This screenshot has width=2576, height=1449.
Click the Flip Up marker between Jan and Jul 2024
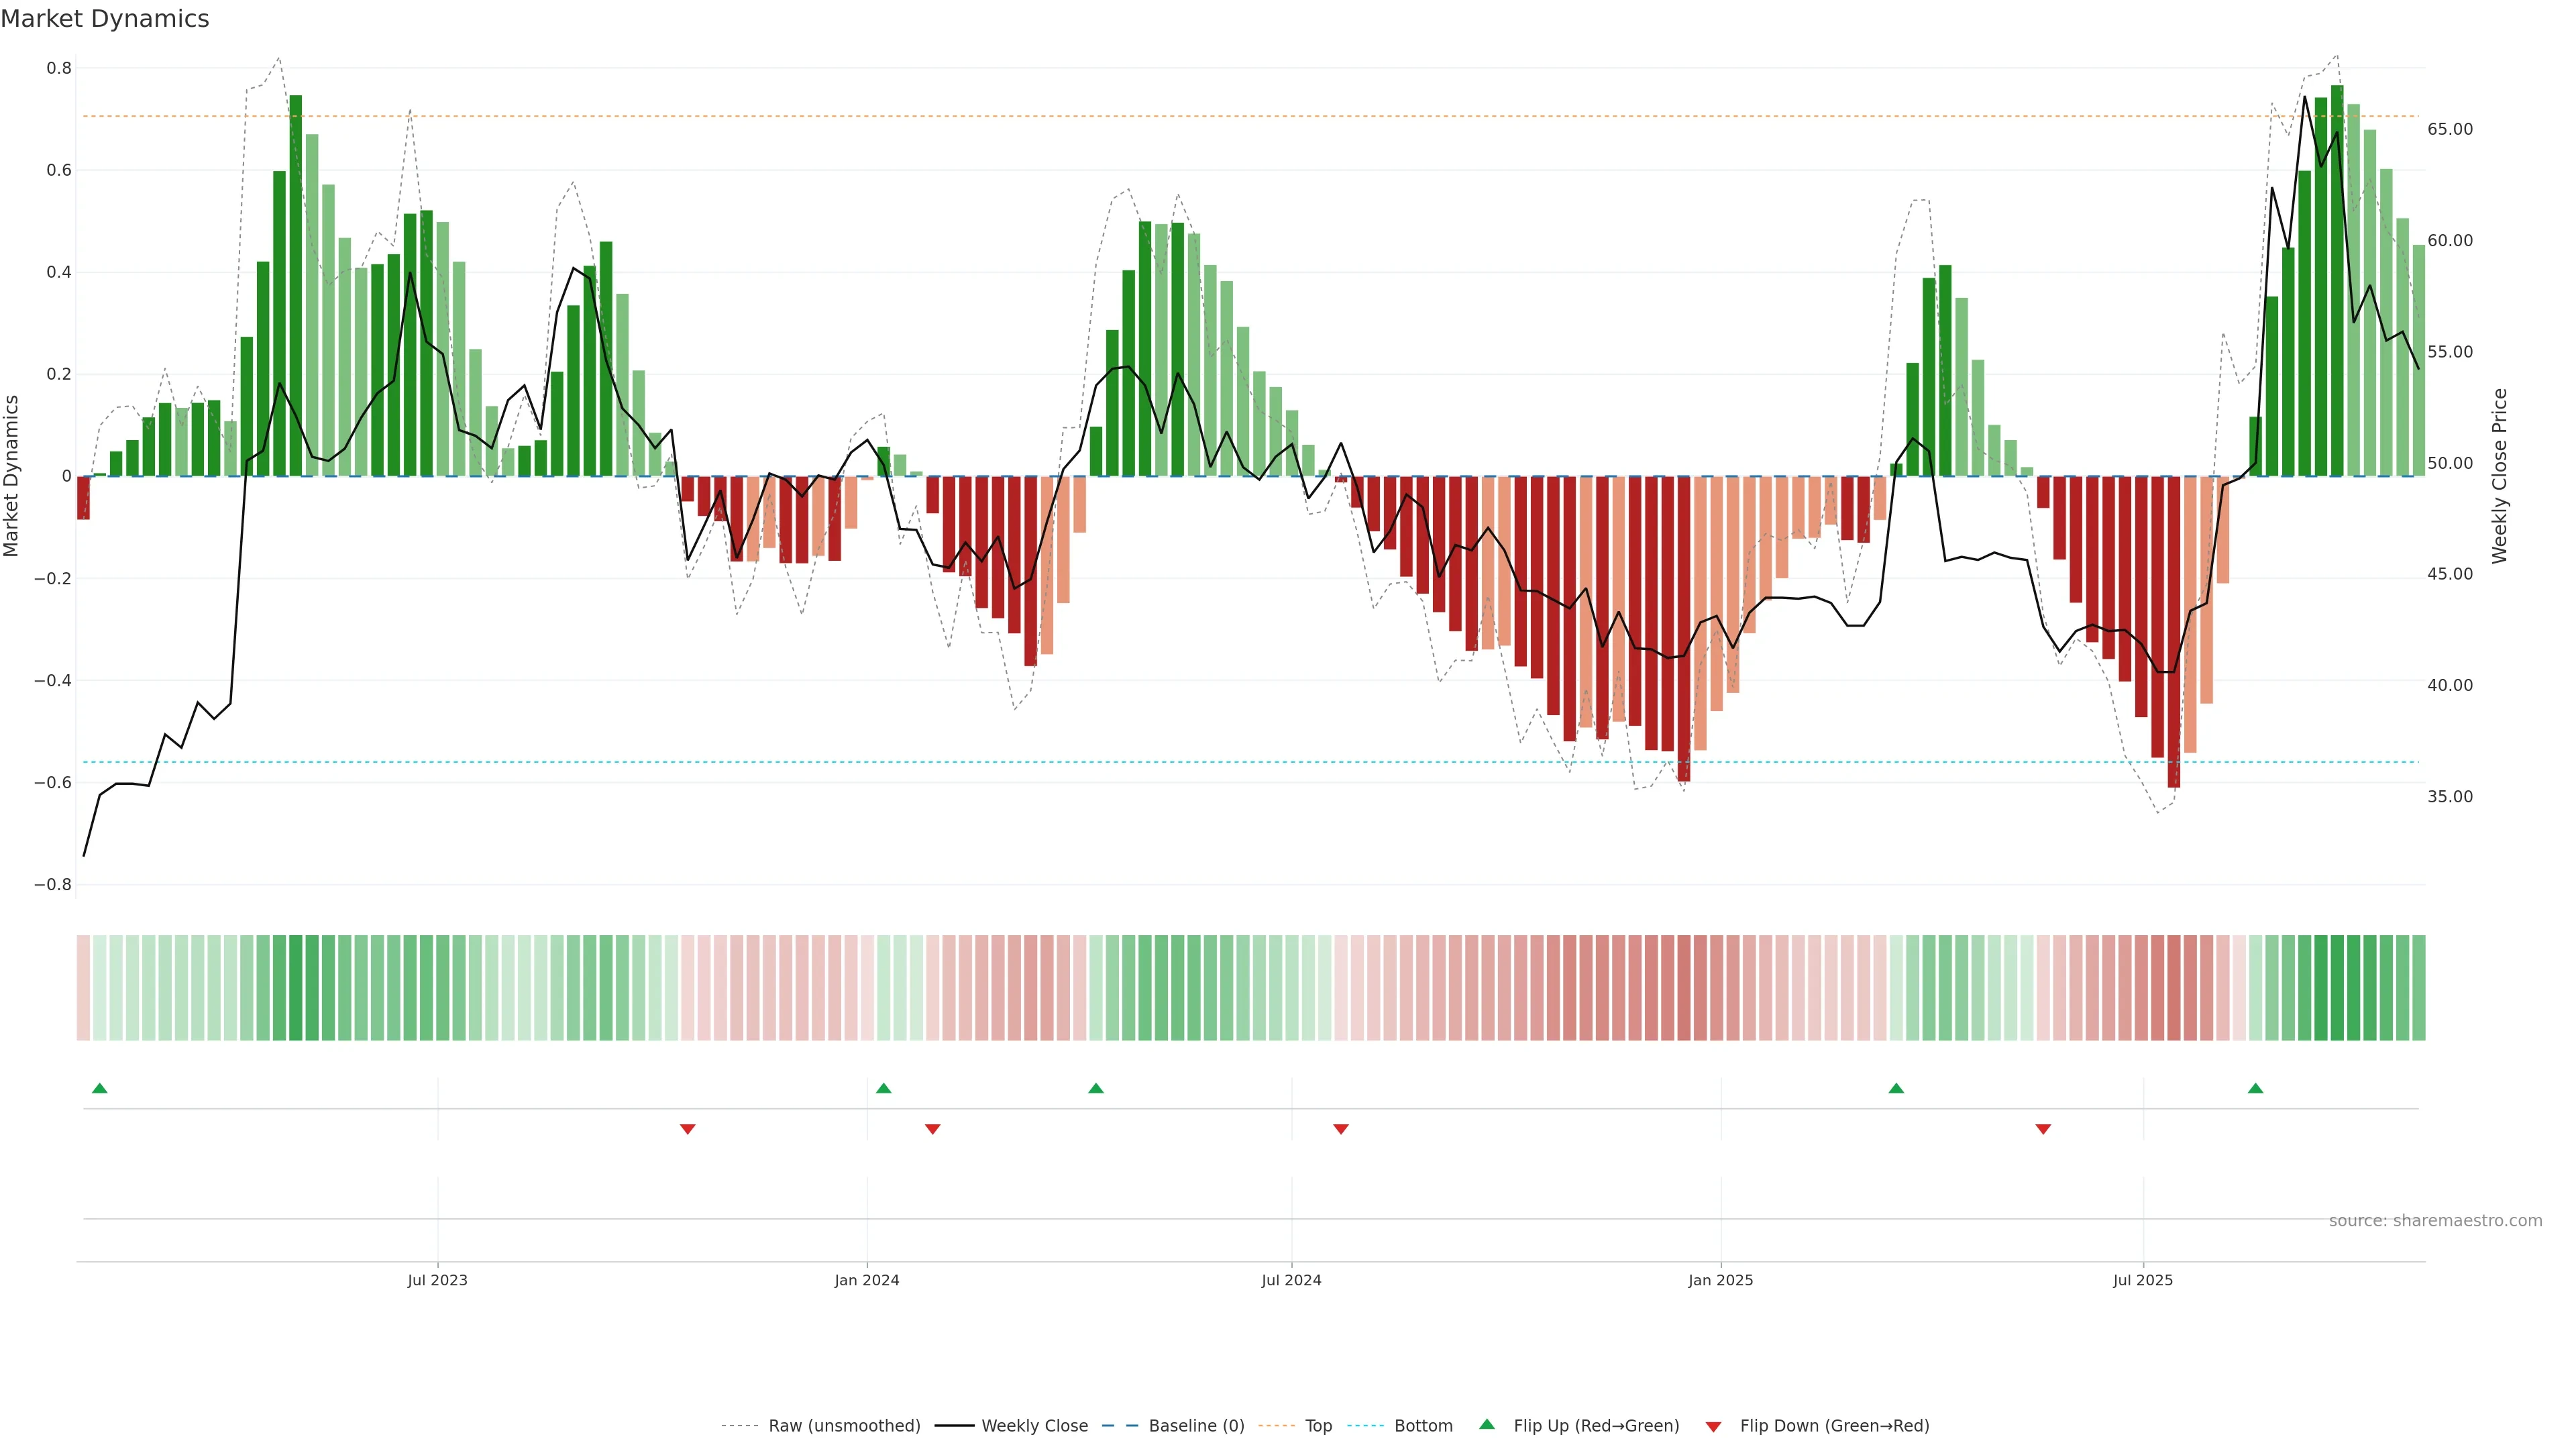tap(1096, 1088)
